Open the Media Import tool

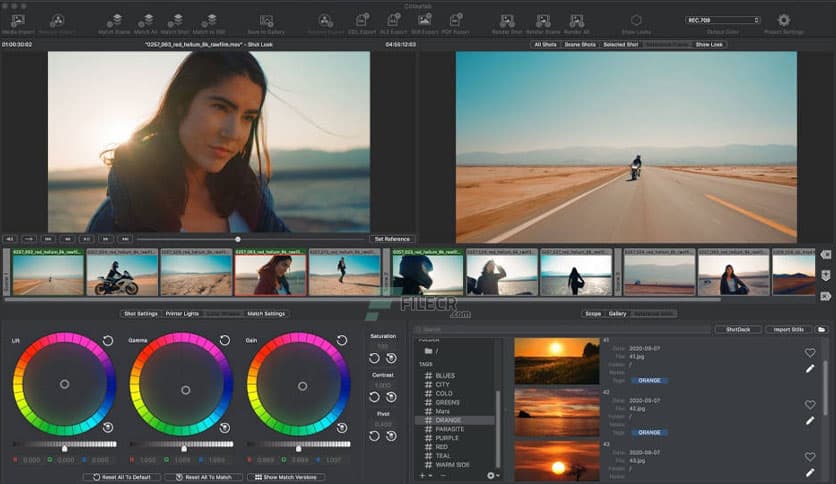tap(18, 21)
